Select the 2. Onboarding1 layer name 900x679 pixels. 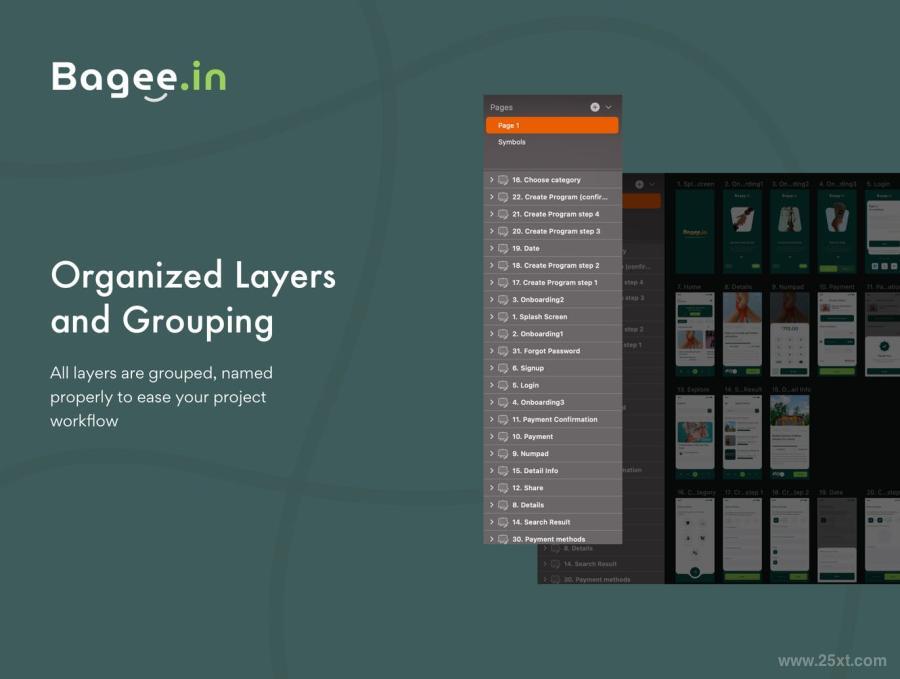tap(537, 333)
